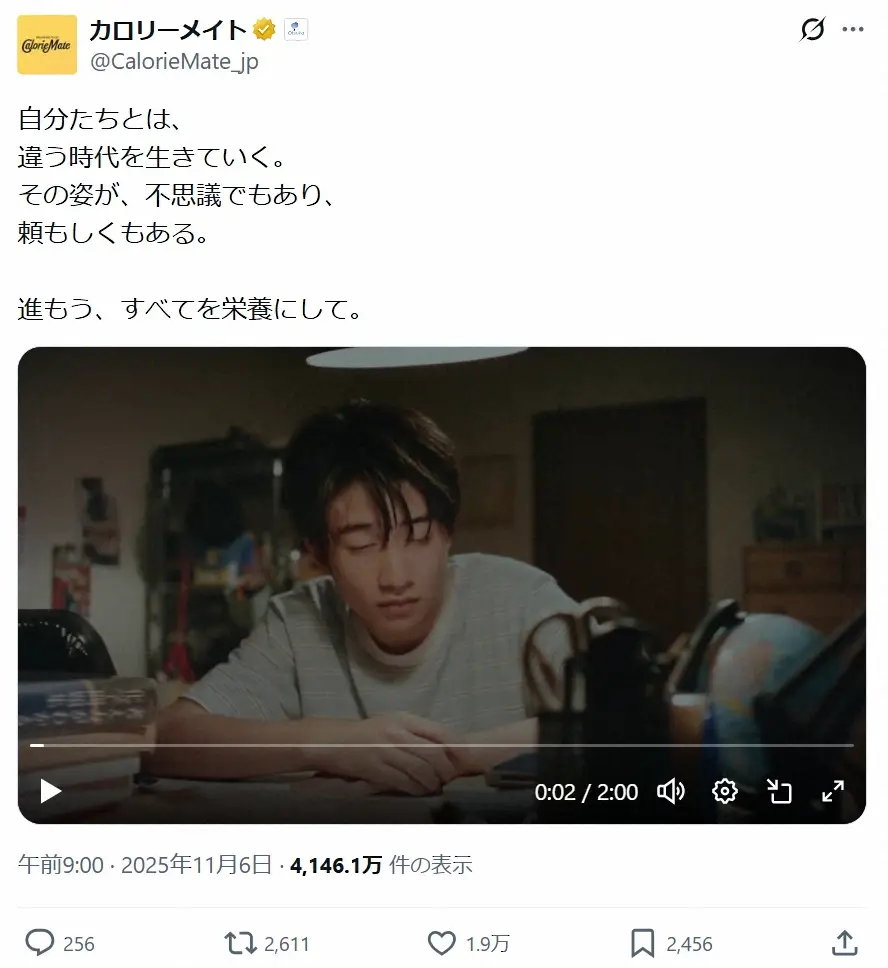Bookmark this post
The height and width of the screenshot is (968, 888).
[x=642, y=943]
